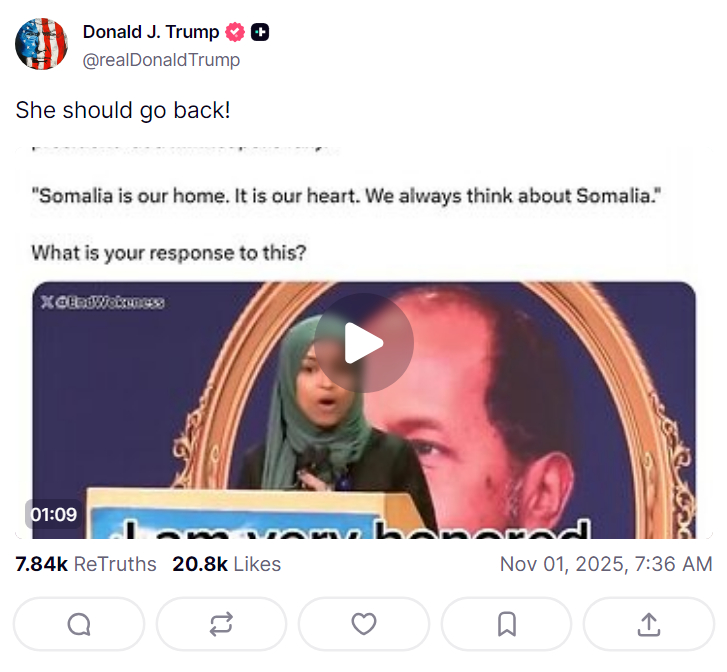Open the @realDonaldTrump handle link
This screenshot has width=727, height=672.
pyautogui.click(x=161, y=60)
